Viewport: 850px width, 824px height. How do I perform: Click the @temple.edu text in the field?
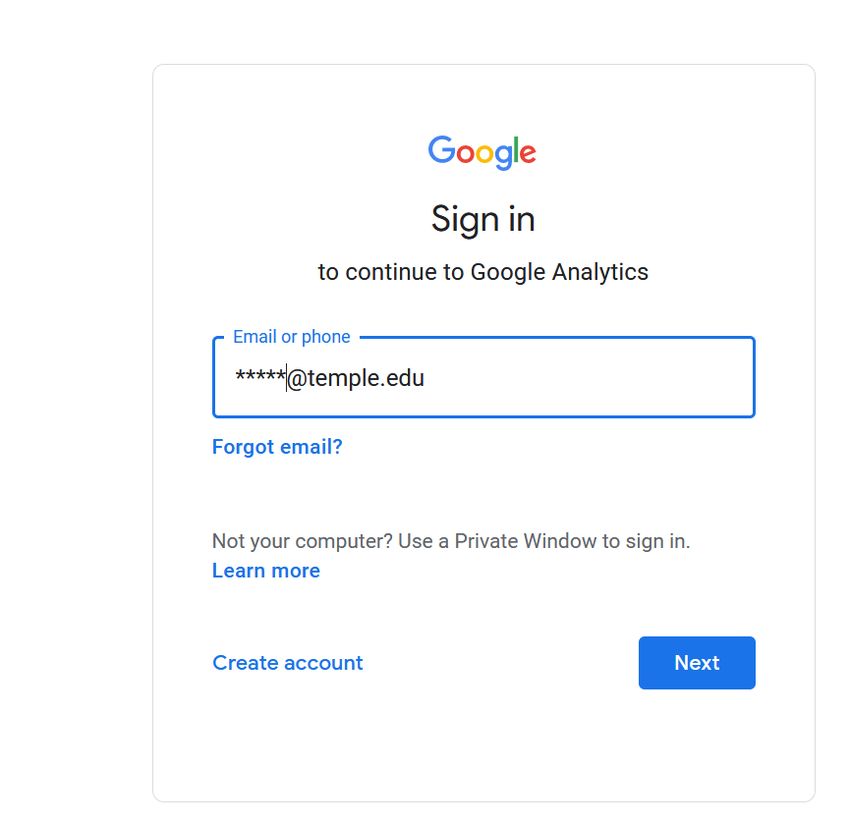click(356, 378)
